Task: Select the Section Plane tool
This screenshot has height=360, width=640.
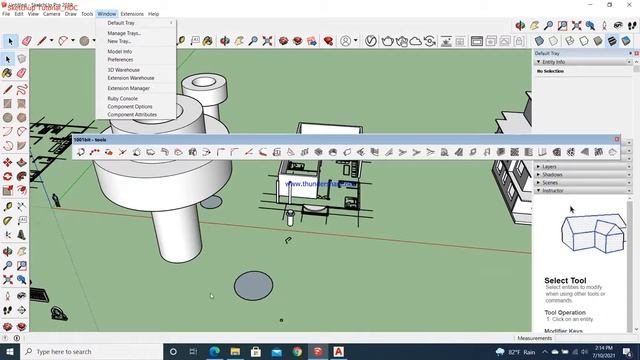Action: (22, 310)
